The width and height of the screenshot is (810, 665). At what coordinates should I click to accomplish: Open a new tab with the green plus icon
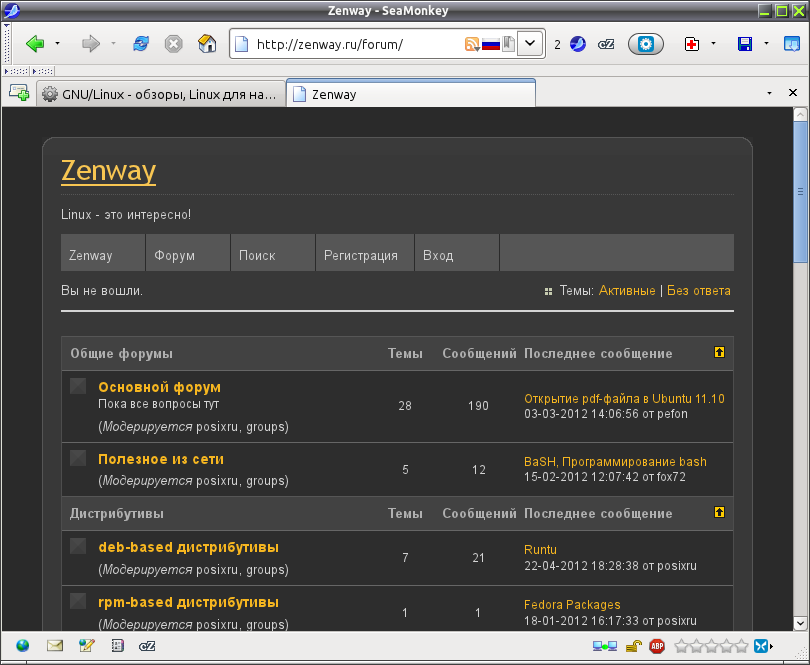(x=19, y=93)
